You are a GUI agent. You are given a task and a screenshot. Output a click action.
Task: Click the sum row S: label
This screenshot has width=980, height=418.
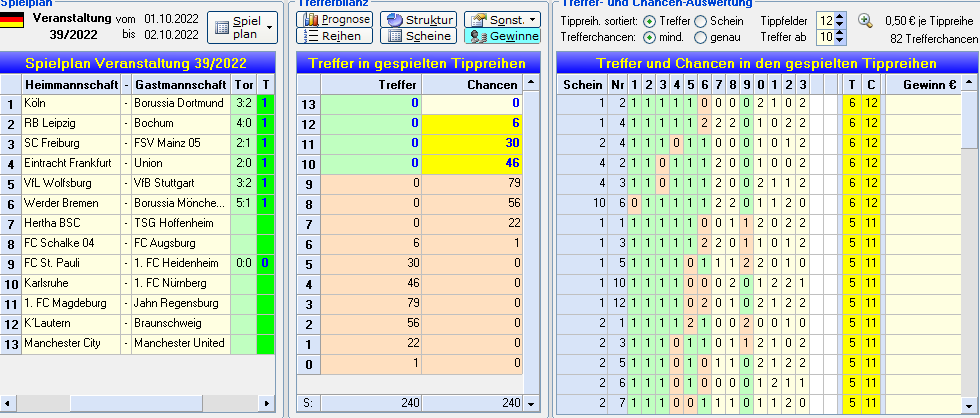(309, 403)
